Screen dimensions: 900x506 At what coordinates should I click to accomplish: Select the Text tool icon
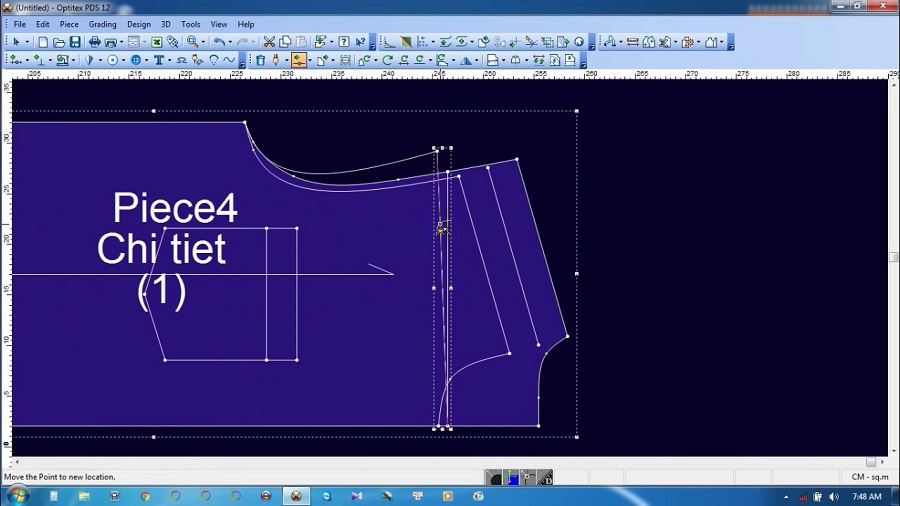(159, 60)
